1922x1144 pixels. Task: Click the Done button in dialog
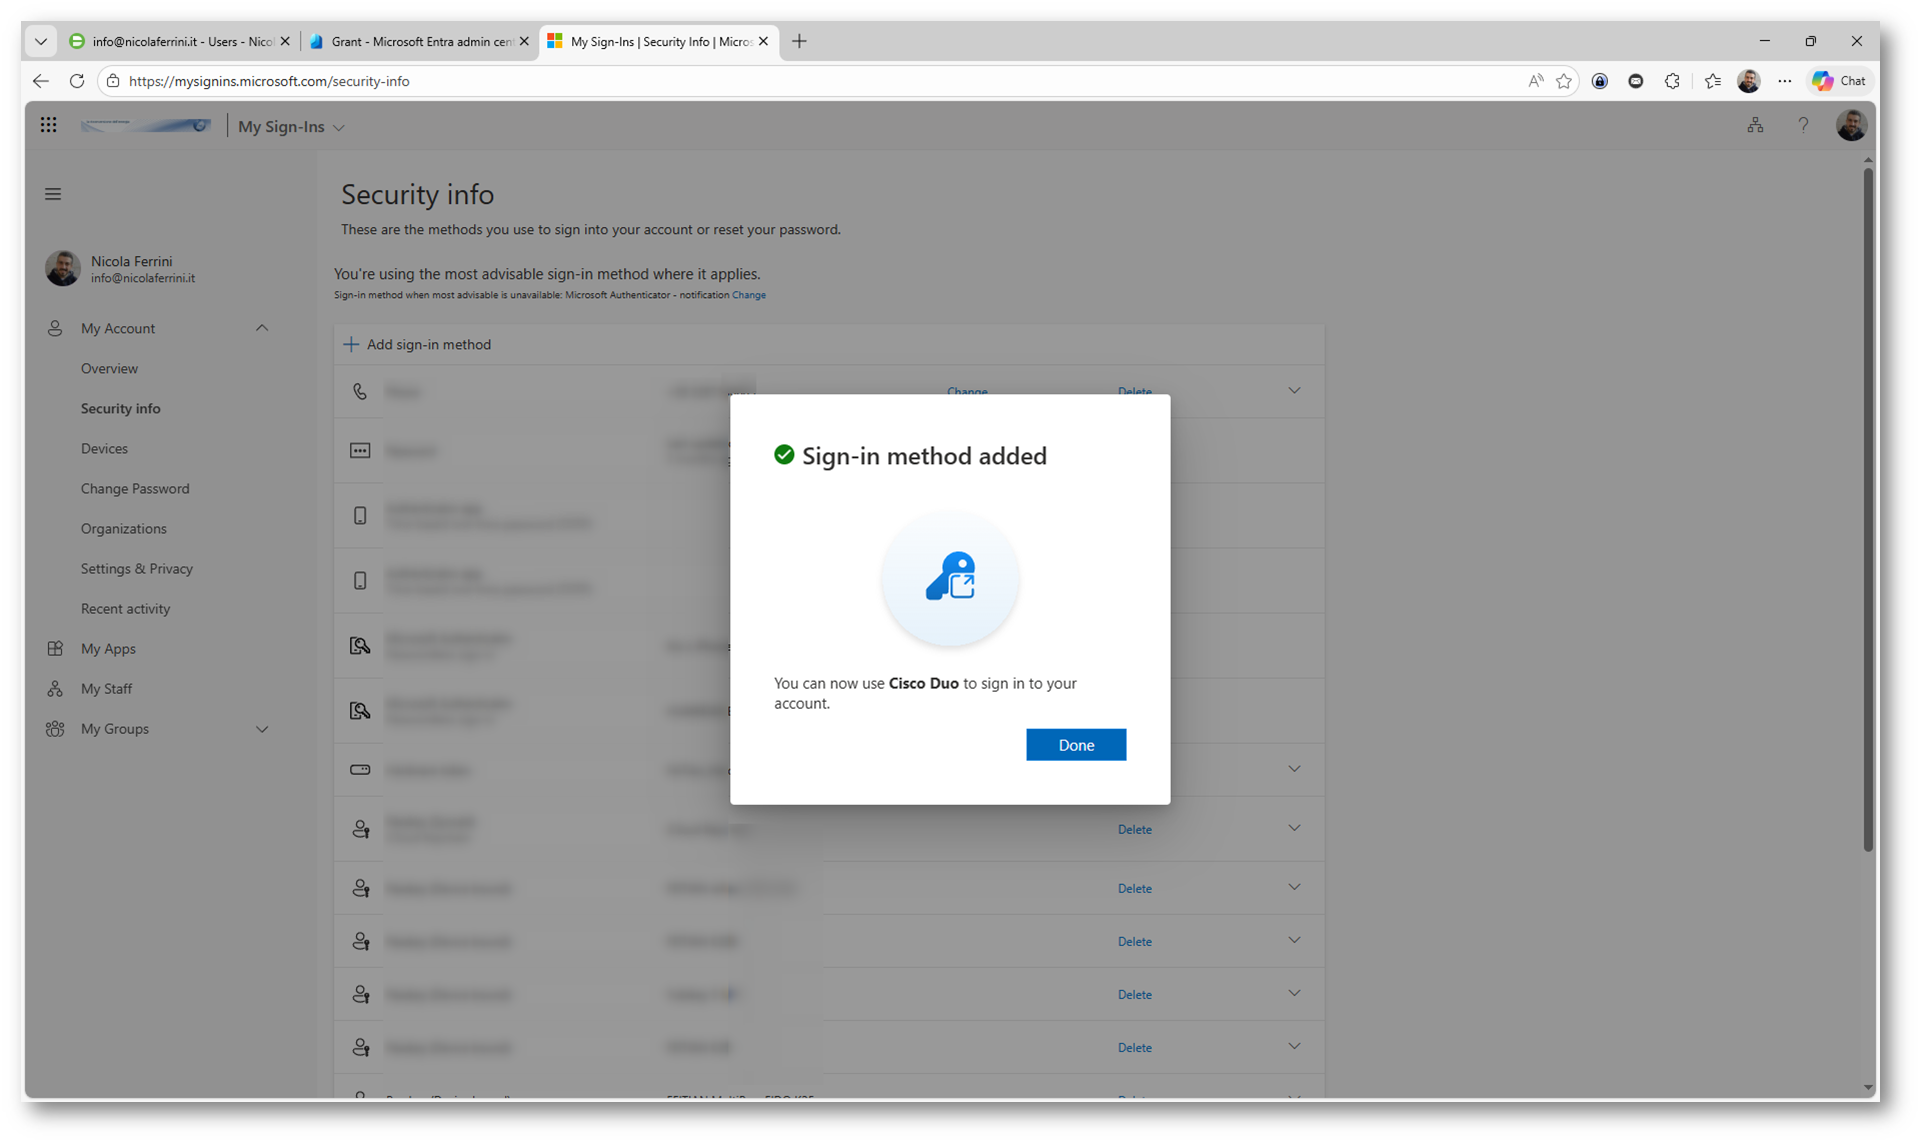point(1075,745)
